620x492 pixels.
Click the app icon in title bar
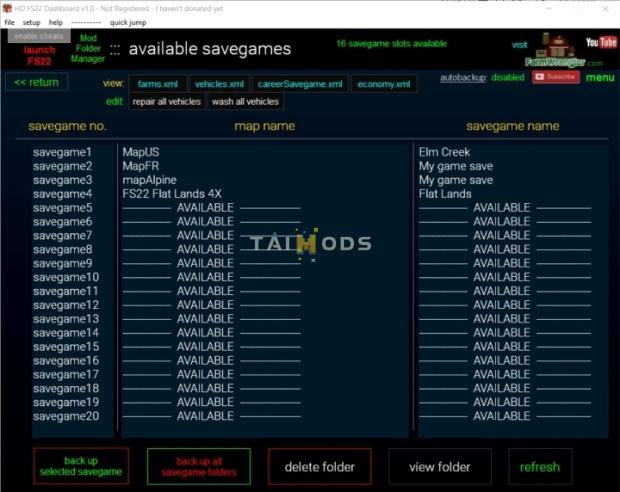(7, 8)
